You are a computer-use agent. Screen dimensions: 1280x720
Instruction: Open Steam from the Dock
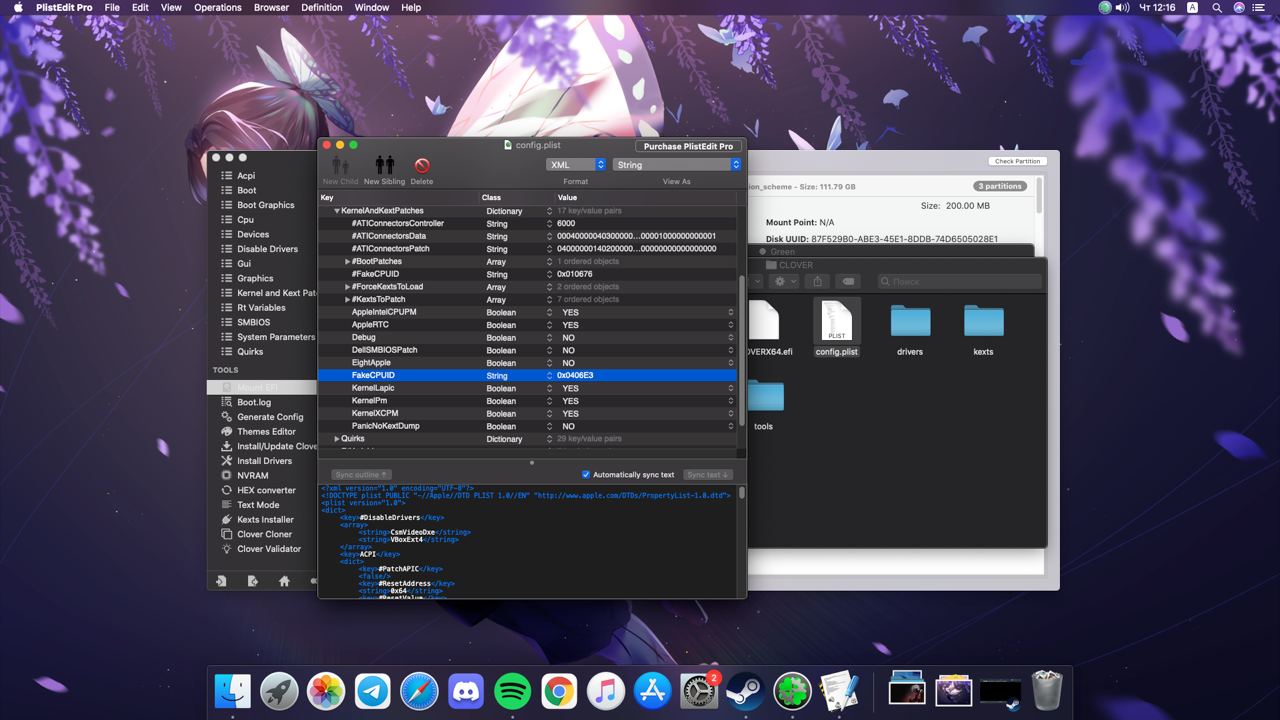tap(745, 691)
